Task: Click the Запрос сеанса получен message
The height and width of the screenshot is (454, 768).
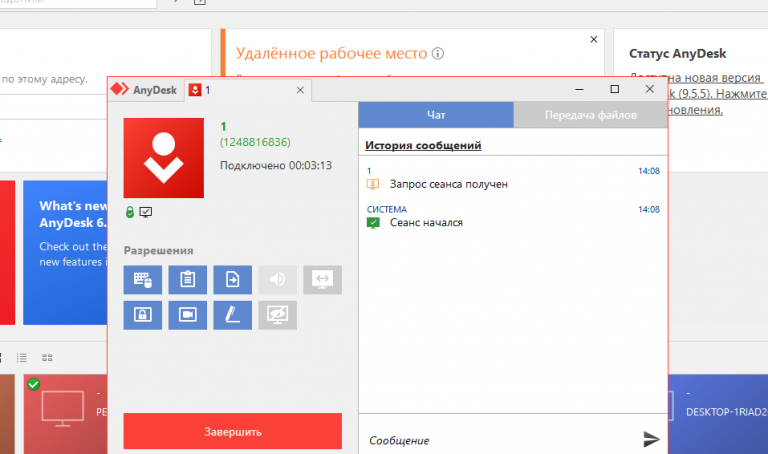Action: (x=449, y=184)
